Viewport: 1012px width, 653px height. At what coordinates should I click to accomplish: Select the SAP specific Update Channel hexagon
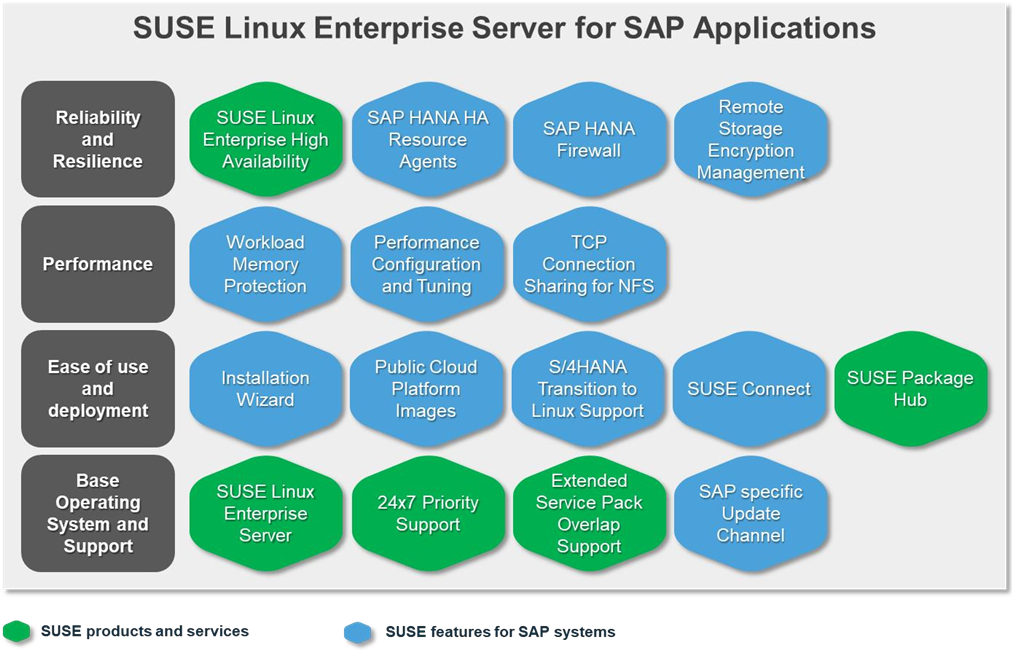point(750,513)
